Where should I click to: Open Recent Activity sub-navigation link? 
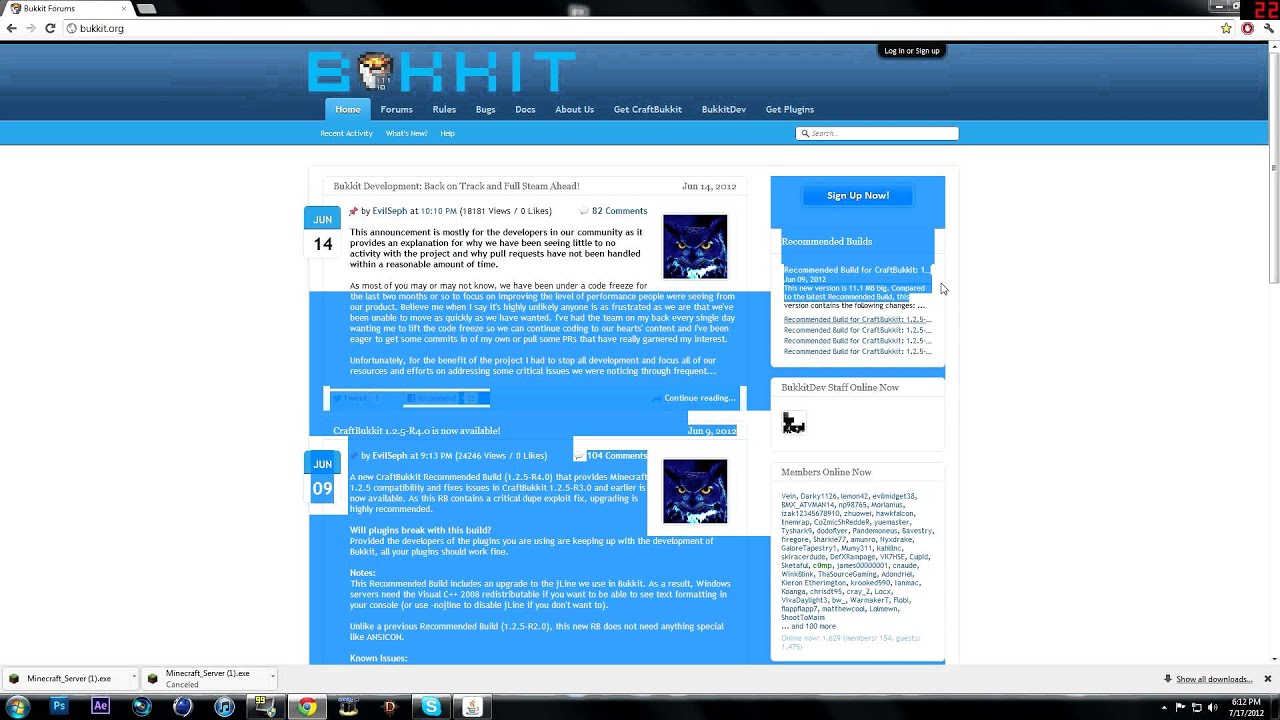(346, 133)
